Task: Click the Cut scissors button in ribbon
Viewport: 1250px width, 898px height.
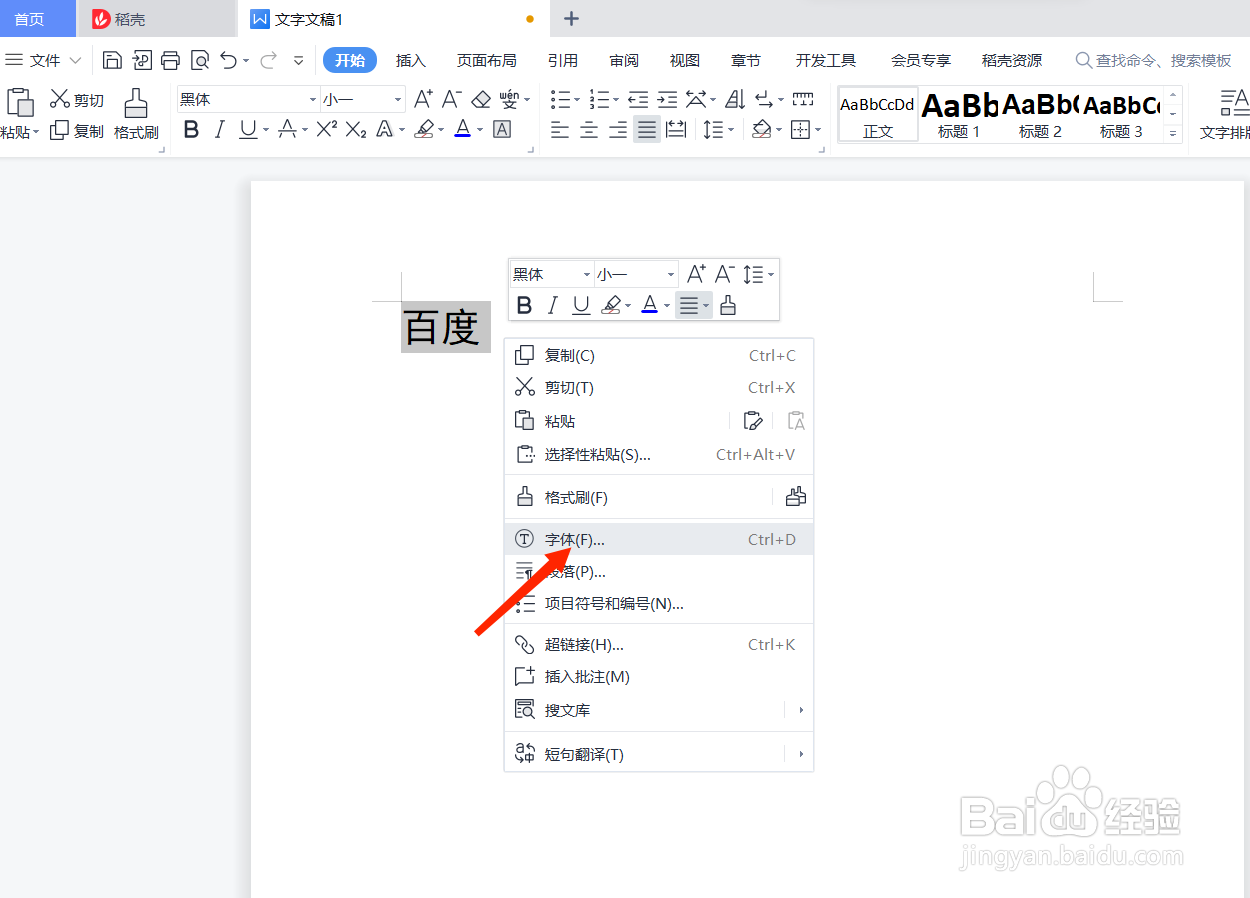Action: [x=77, y=100]
